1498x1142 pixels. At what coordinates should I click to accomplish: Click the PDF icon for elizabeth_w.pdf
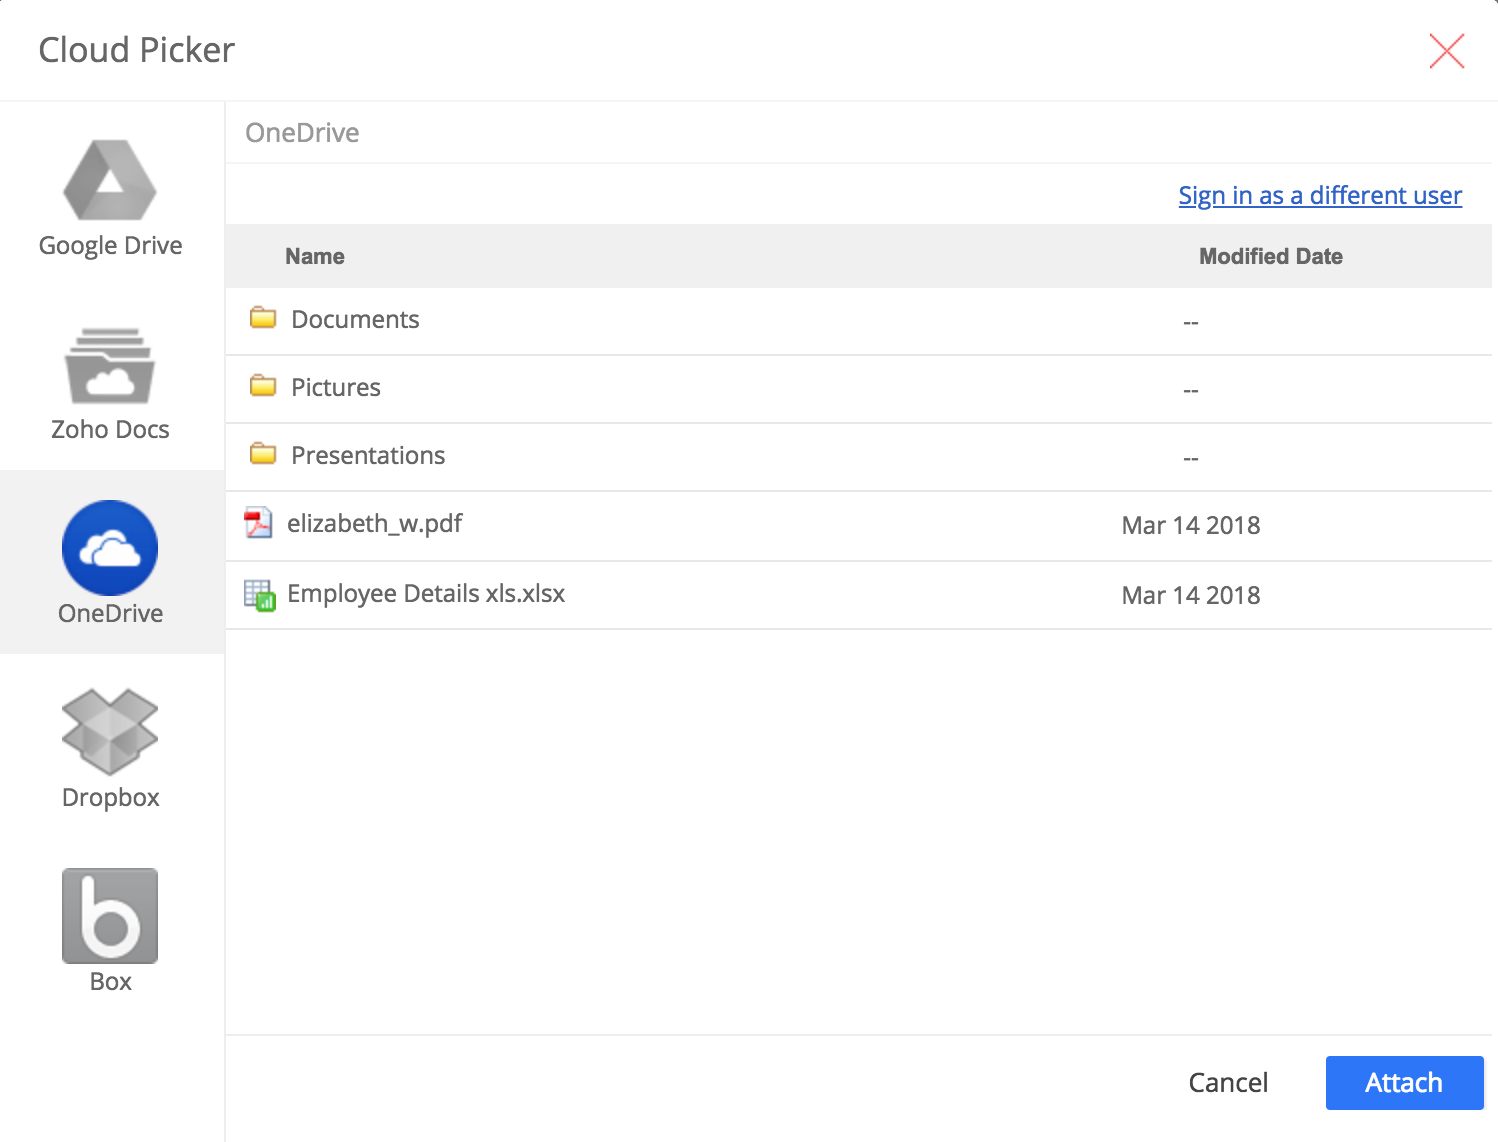[x=259, y=523]
